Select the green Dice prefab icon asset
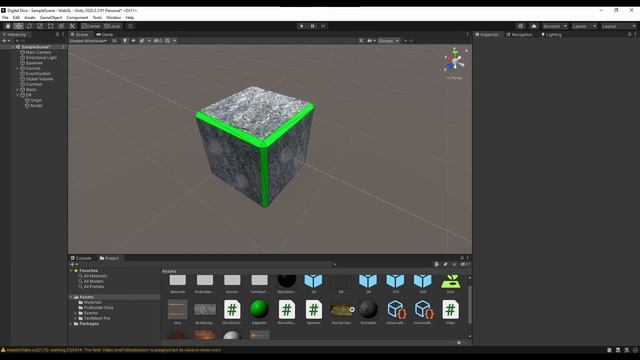640x360 pixels. pyautogui.click(x=450, y=284)
